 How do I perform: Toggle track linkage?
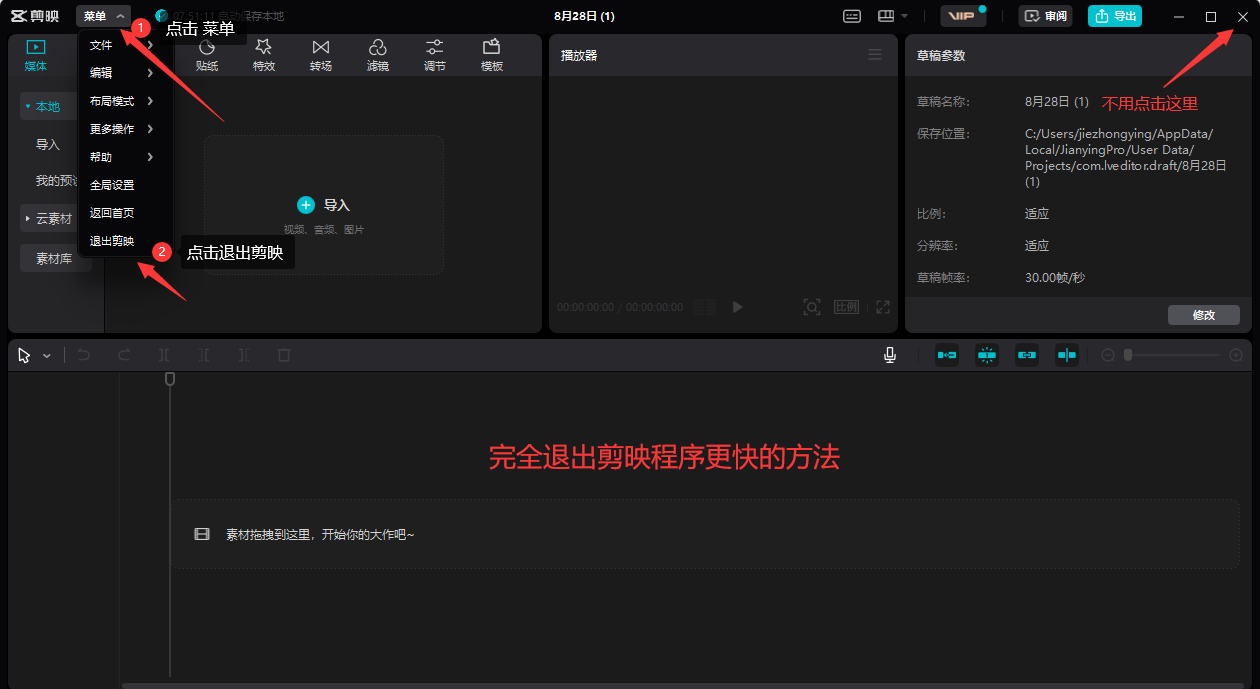[1027, 355]
